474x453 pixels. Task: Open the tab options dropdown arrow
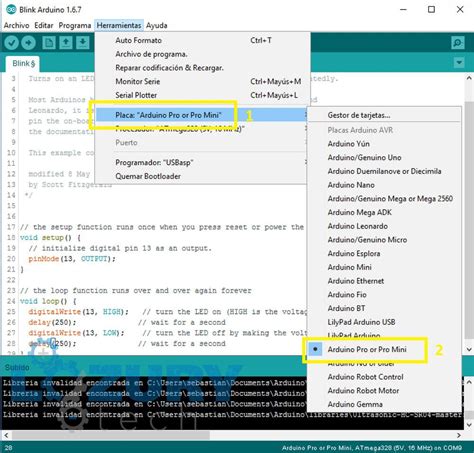(459, 62)
